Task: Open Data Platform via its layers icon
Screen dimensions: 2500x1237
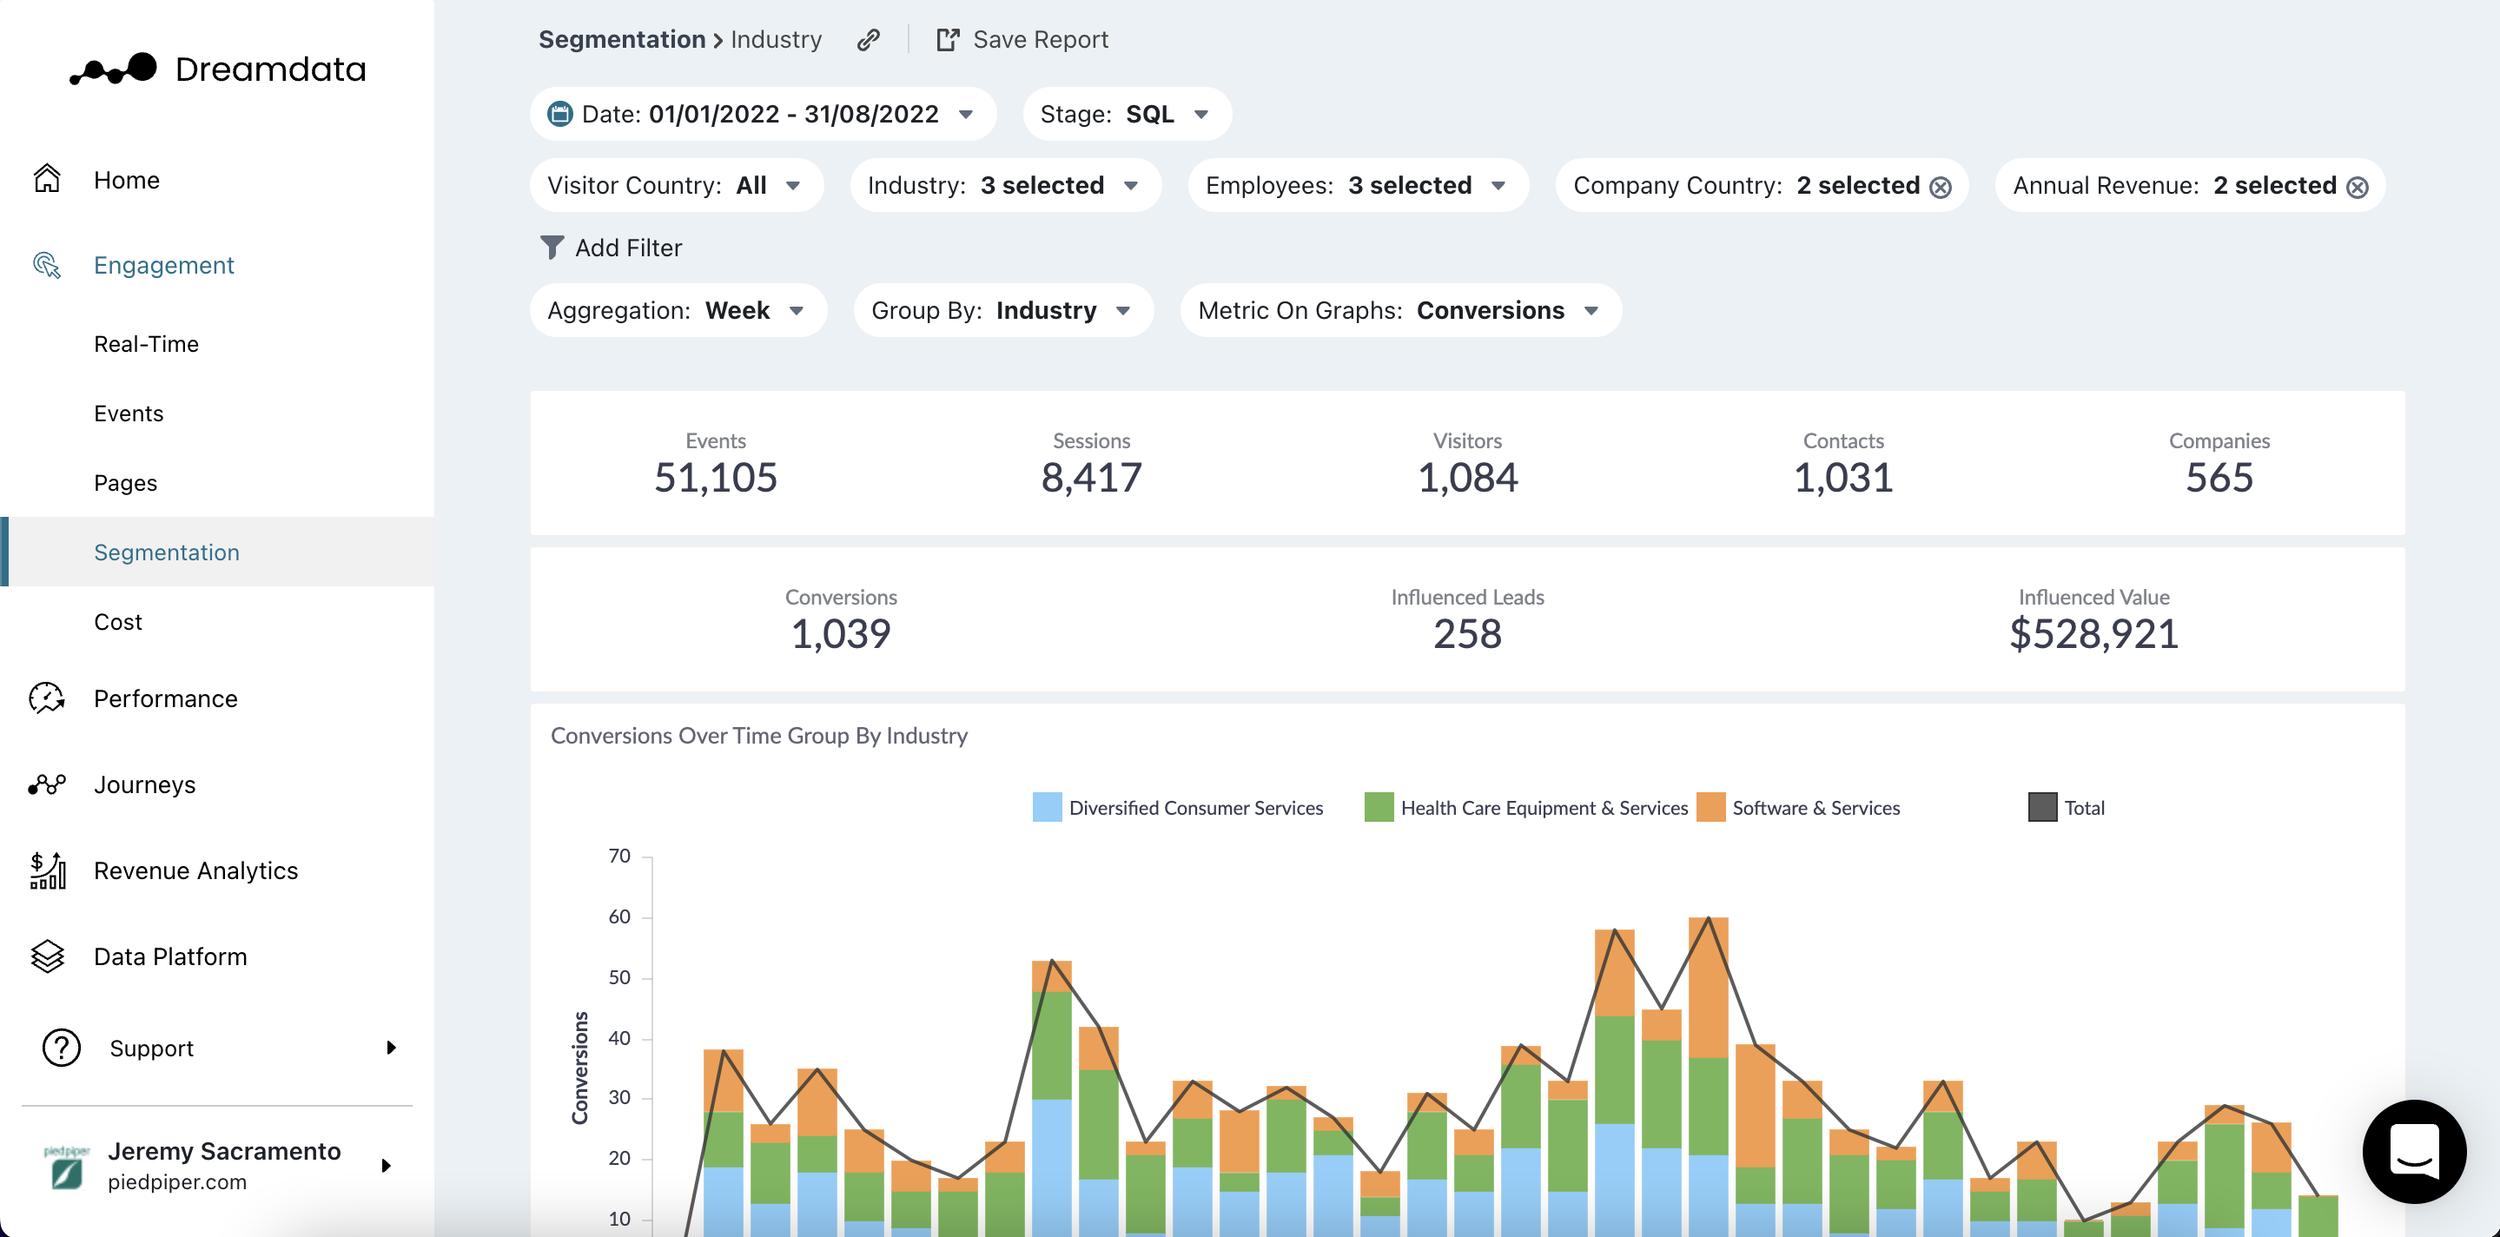Action: pos(46,956)
